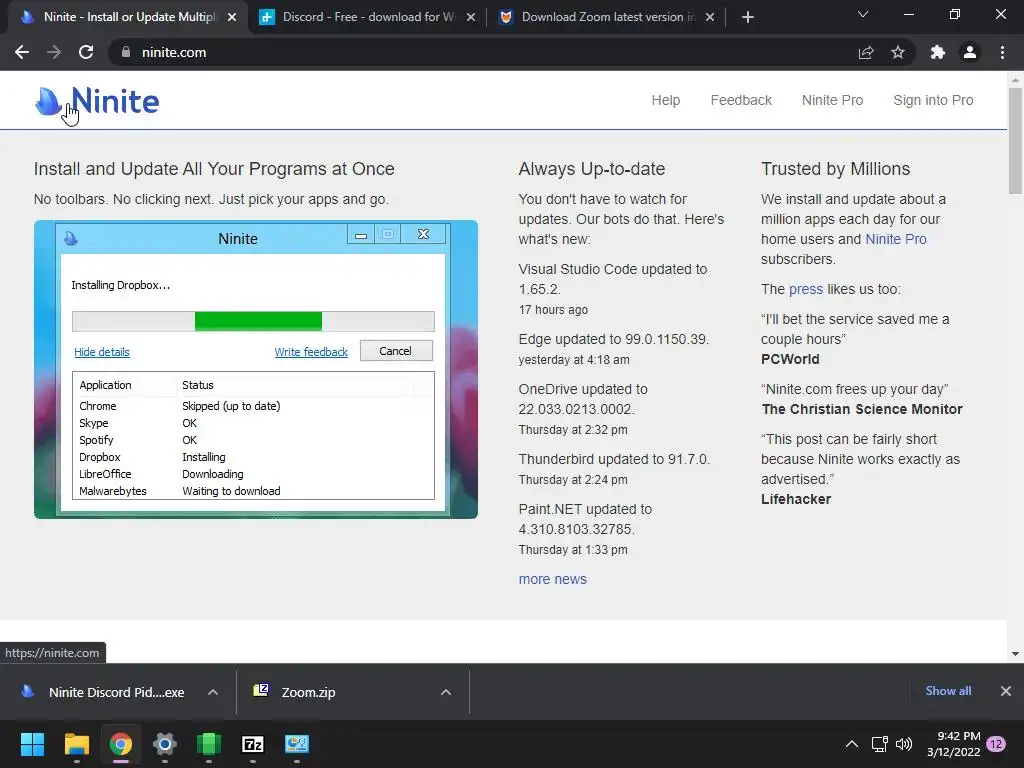
Task: Click the scrollbar down arrow
Action: pos(1015,654)
